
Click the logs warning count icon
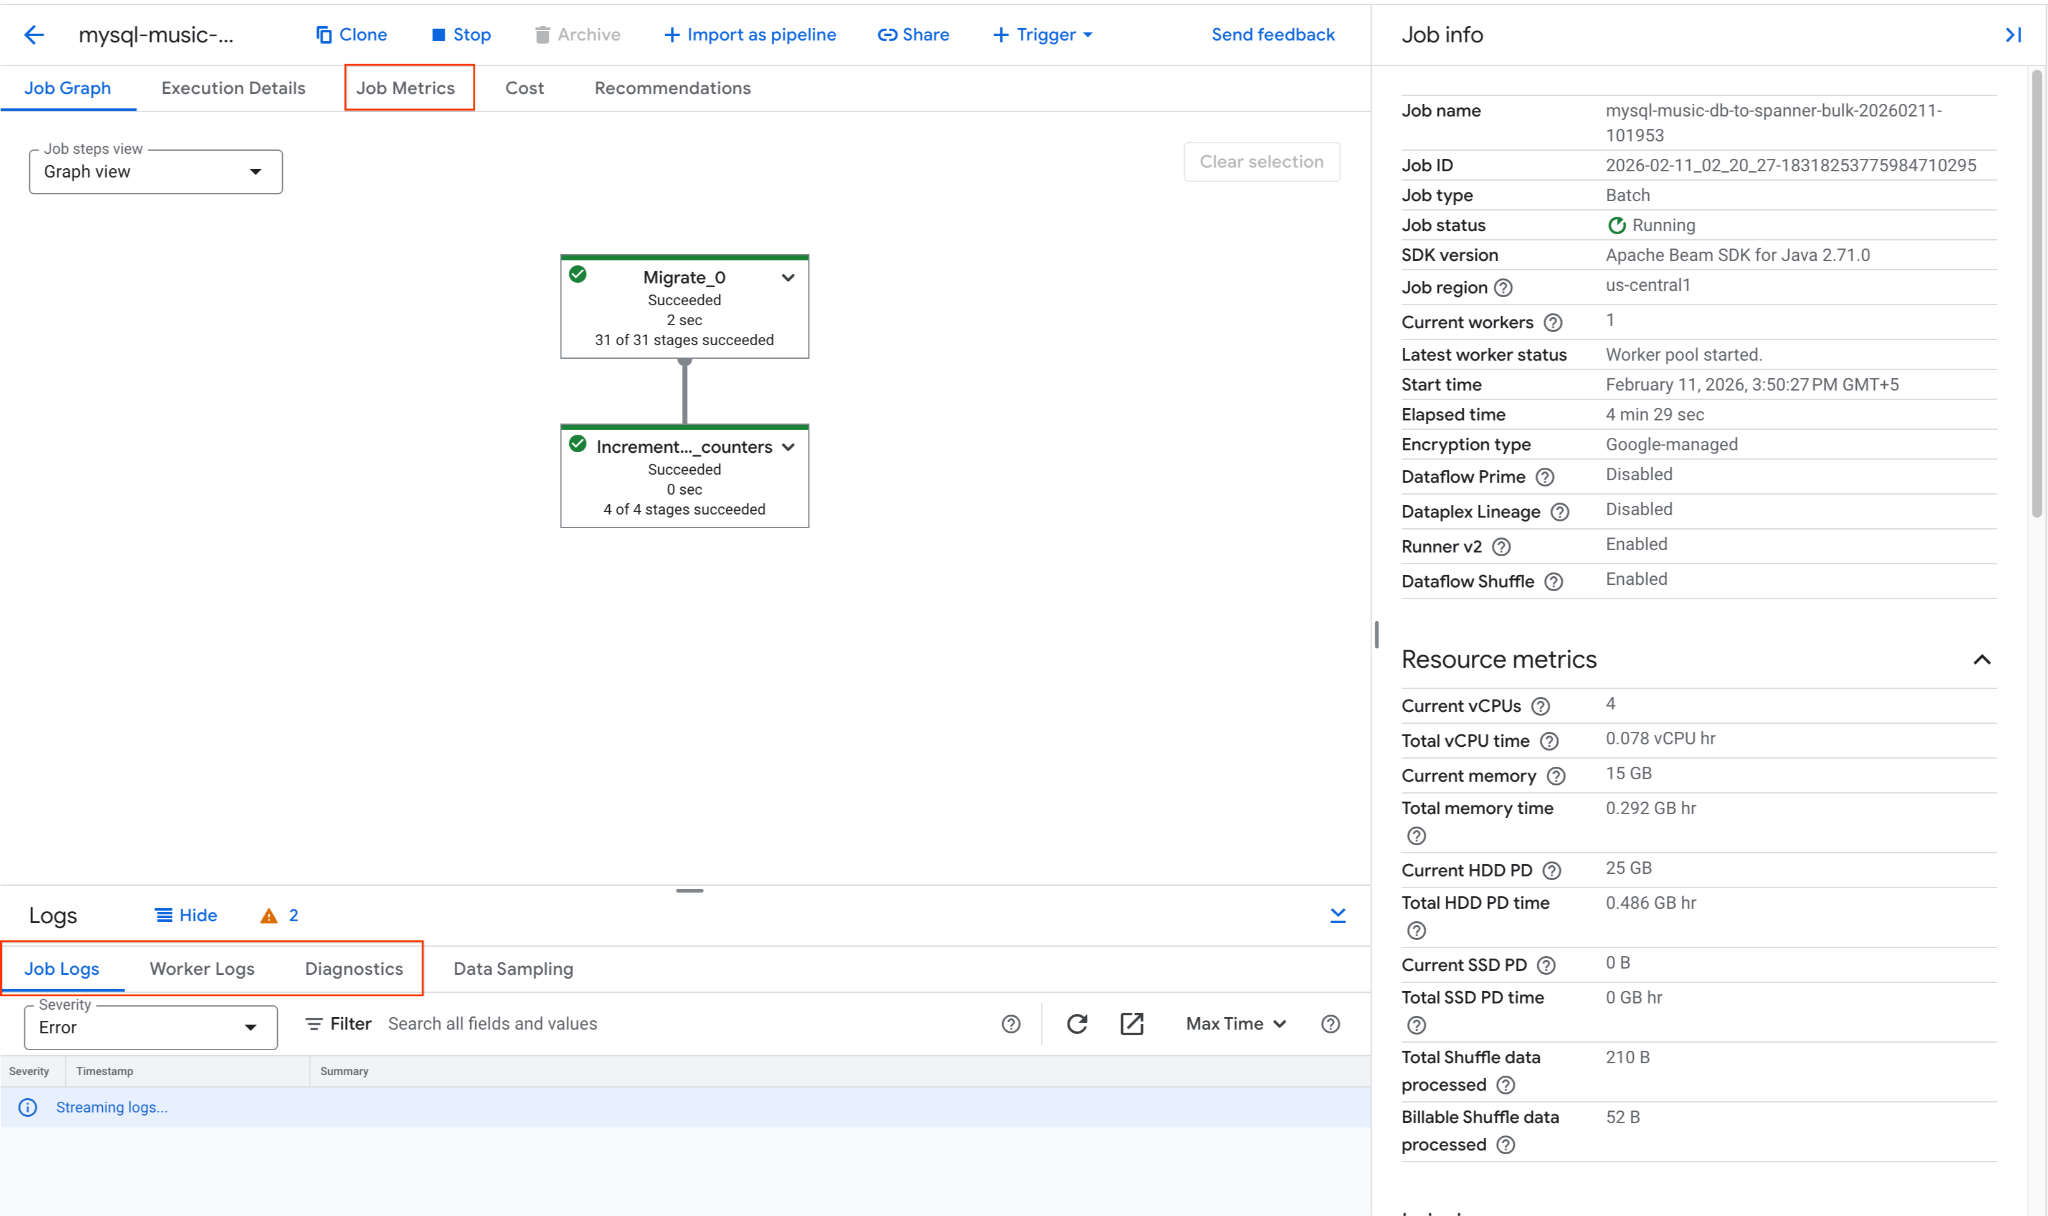(x=269, y=916)
